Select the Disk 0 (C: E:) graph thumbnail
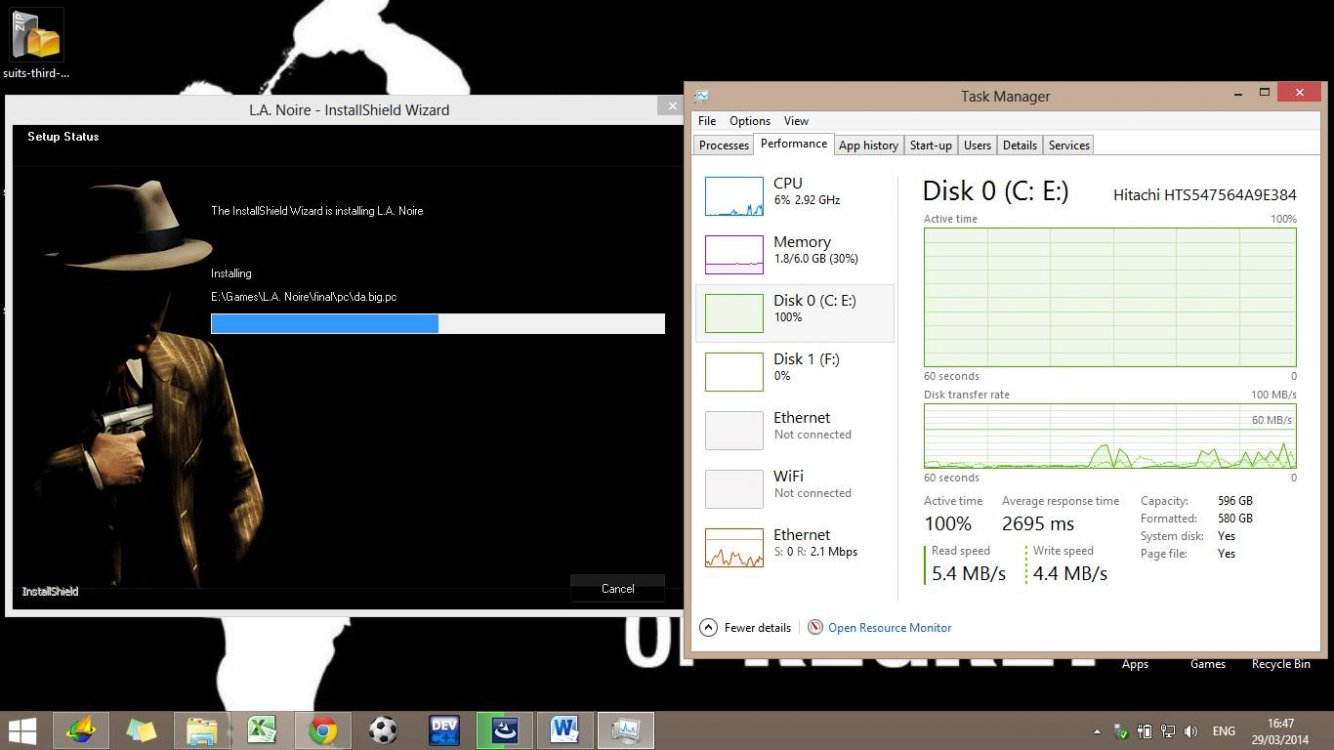 pos(734,313)
